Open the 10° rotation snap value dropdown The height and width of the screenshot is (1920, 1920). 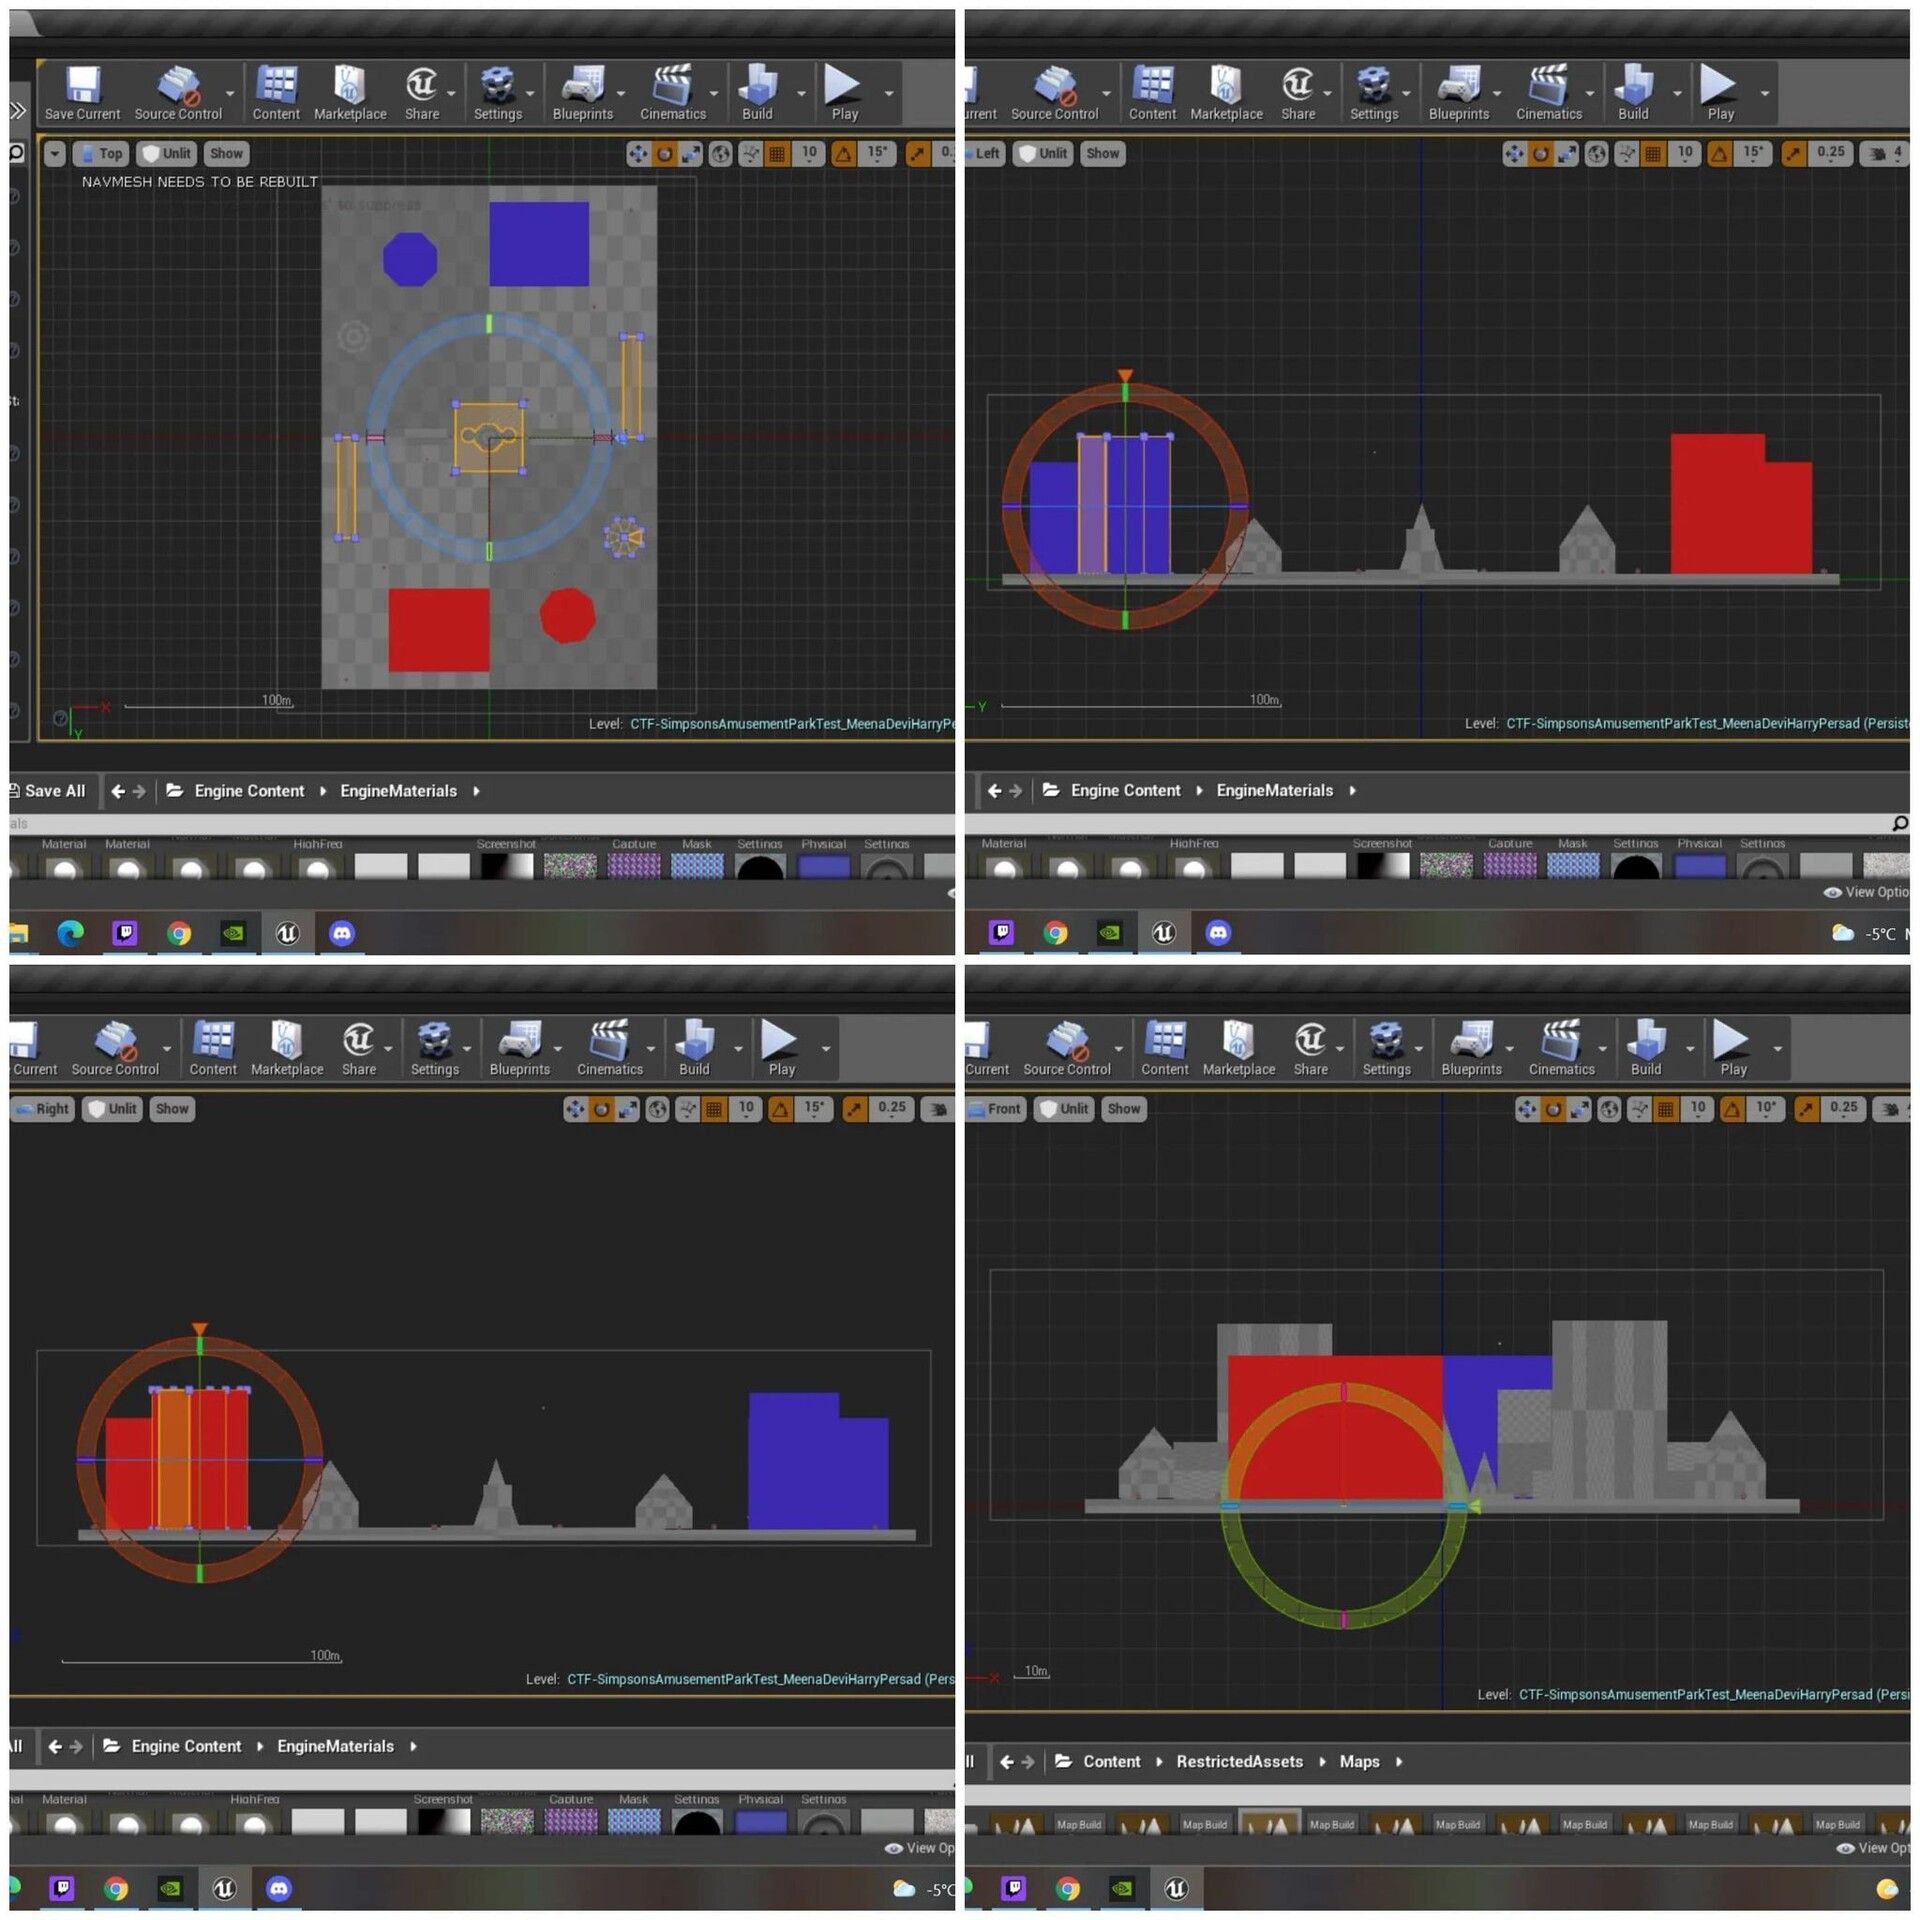point(1766,1108)
